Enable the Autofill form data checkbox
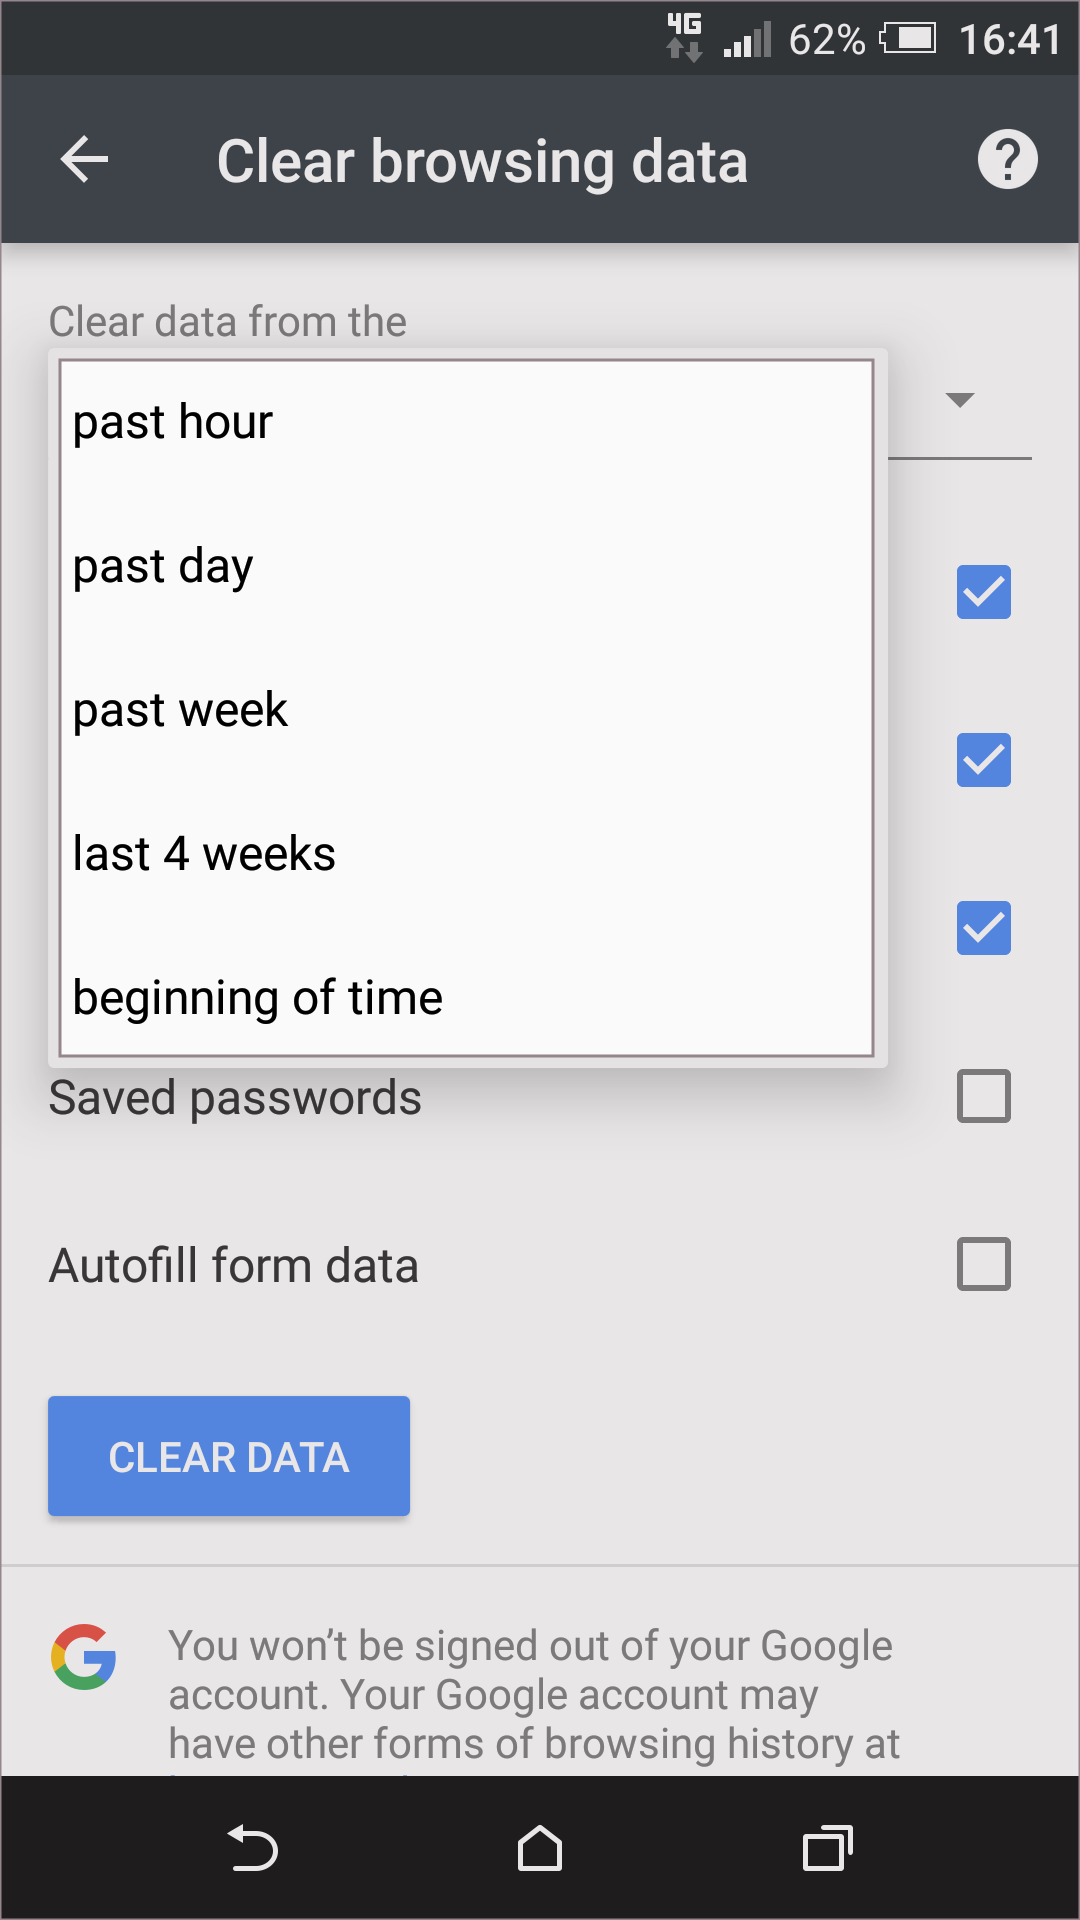1080x1920 pixels. pyautogui.click(x=983, y=1264)
